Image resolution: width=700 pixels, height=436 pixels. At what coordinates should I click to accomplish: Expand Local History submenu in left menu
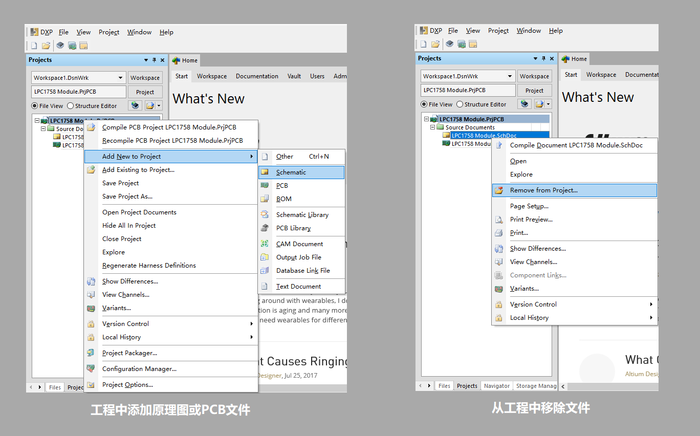point(171,337)
